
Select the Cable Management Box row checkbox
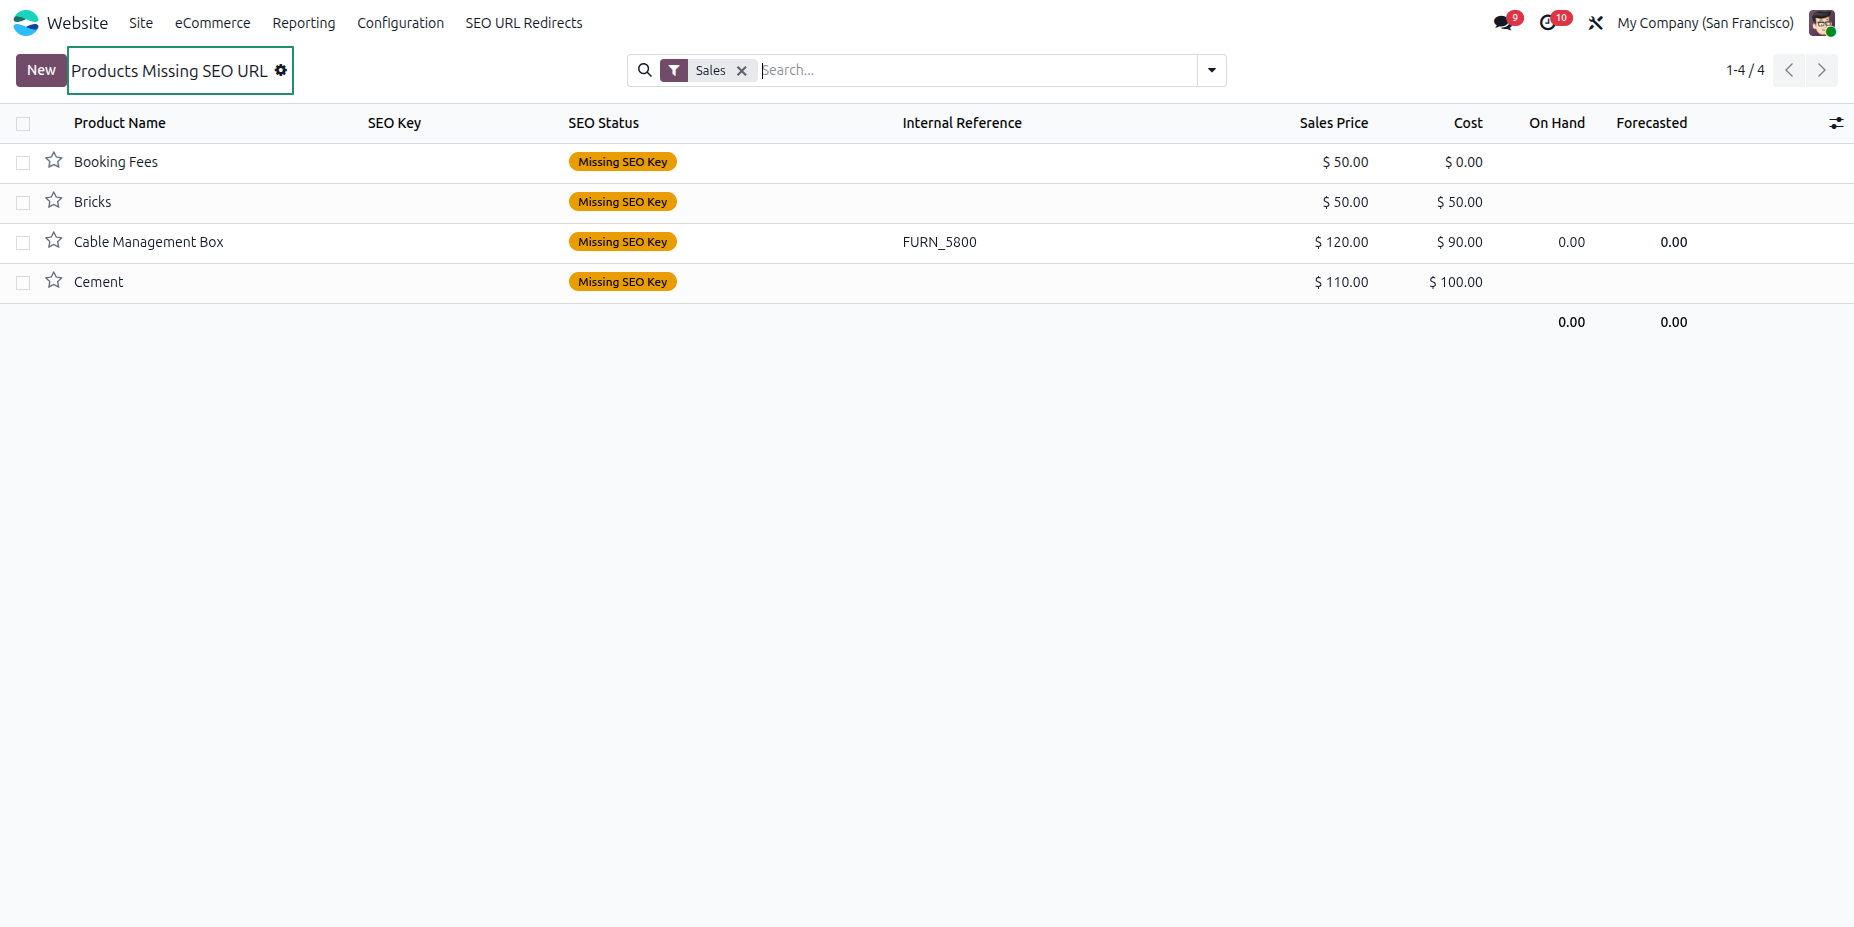click(23, 243)
